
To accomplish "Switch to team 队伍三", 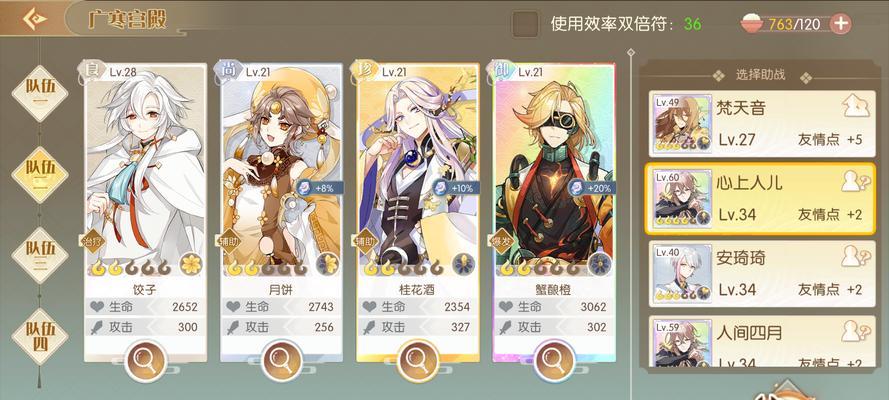I will (x=40, y=256).
